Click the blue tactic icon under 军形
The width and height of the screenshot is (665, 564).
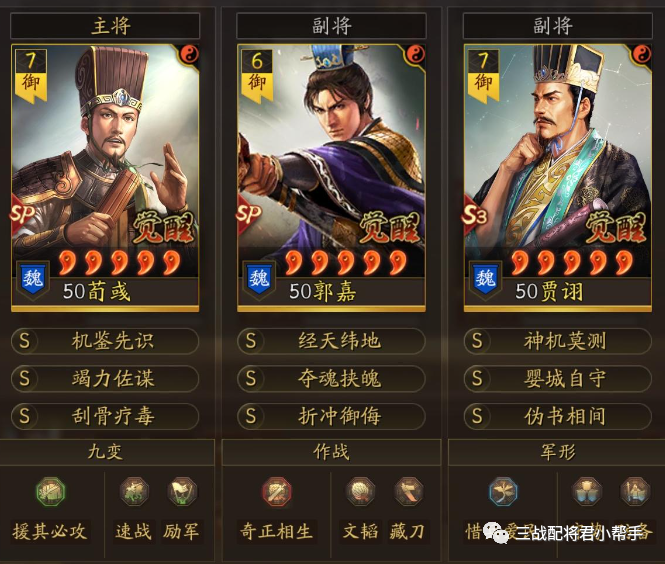pyautogui.click(x=503, y=491)
